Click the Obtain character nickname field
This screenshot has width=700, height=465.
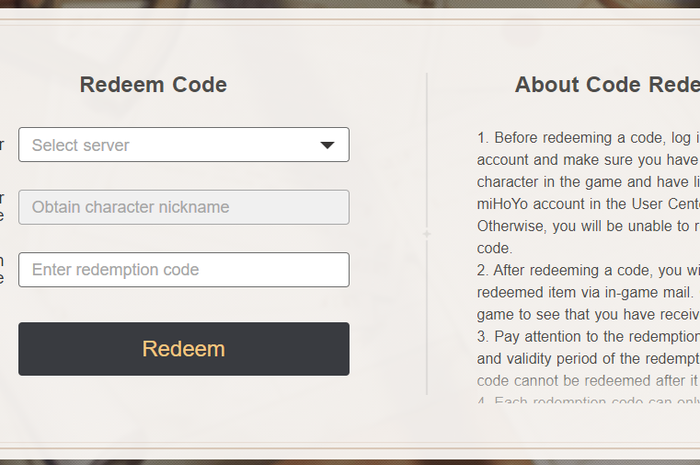(x=183, y=207)
